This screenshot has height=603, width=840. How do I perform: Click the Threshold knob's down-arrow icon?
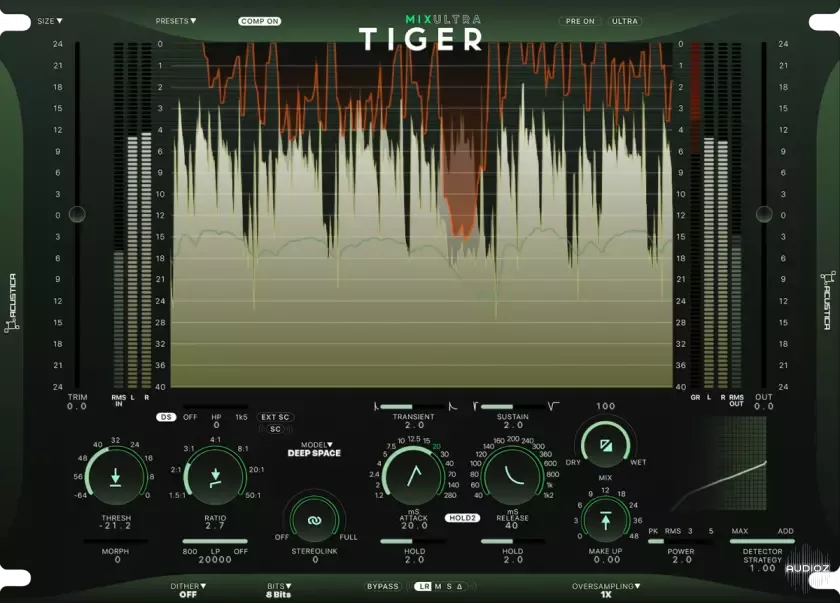click(115, 477)
